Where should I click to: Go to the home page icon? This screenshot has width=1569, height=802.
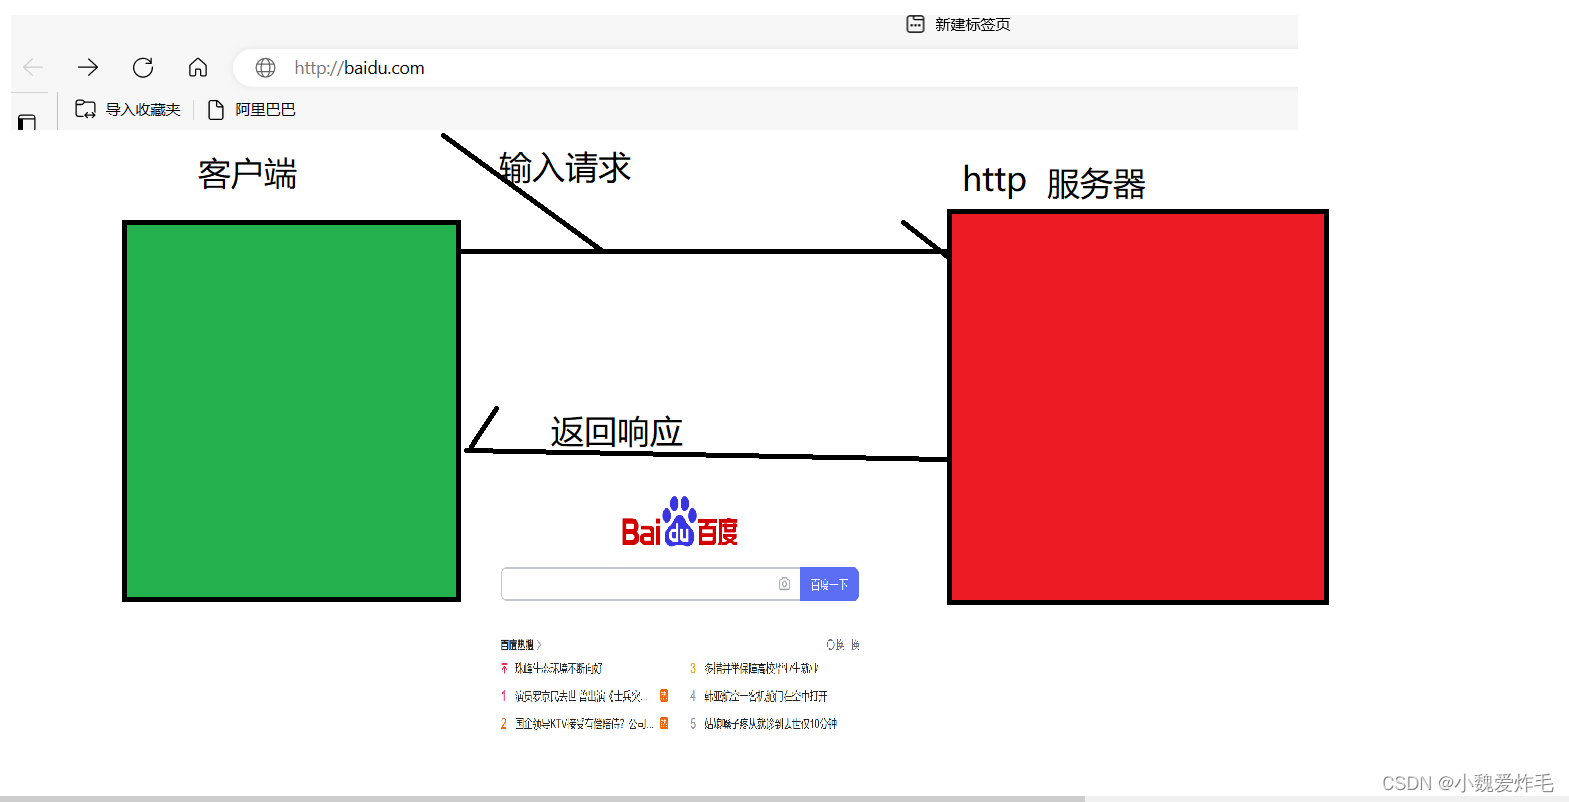coord(198,67)
